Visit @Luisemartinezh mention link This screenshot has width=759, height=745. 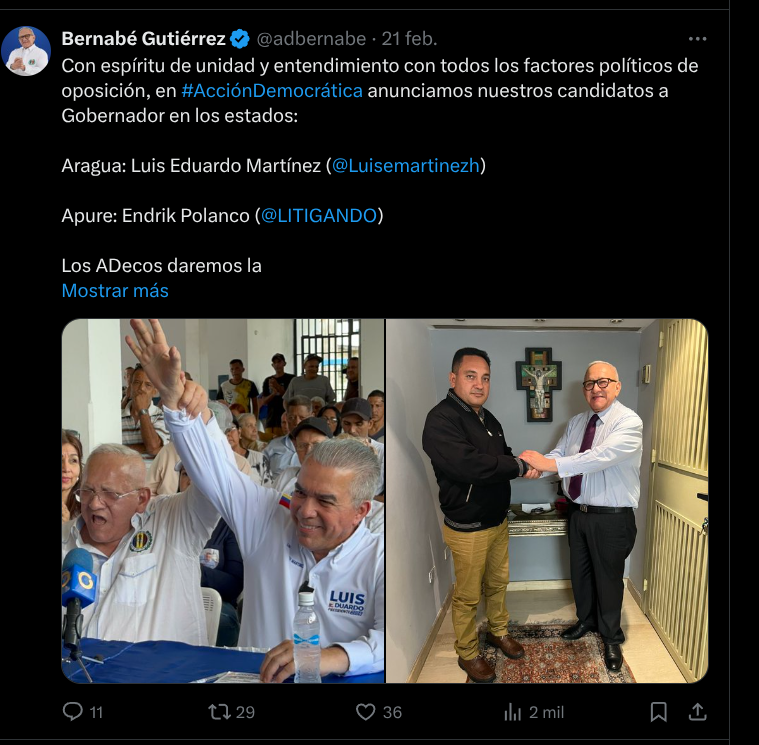click(406, 166)
